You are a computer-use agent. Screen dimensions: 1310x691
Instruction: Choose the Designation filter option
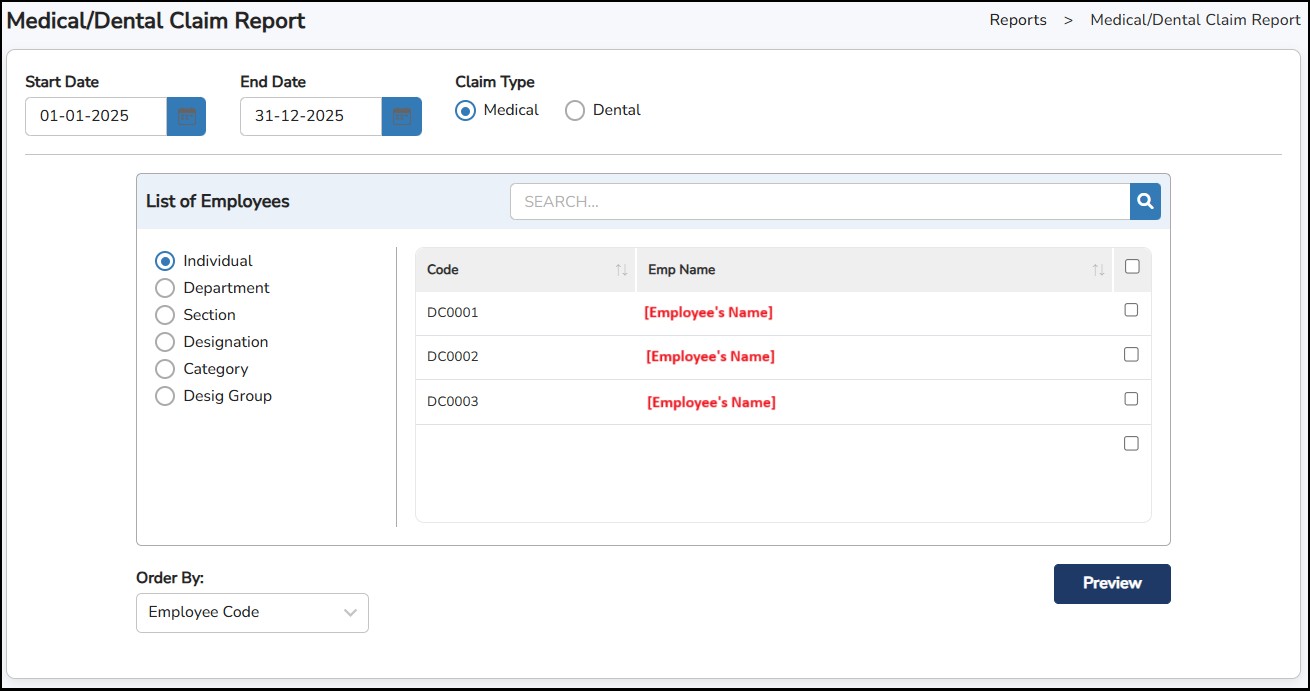pyautogui.click(x=165, y=342)
